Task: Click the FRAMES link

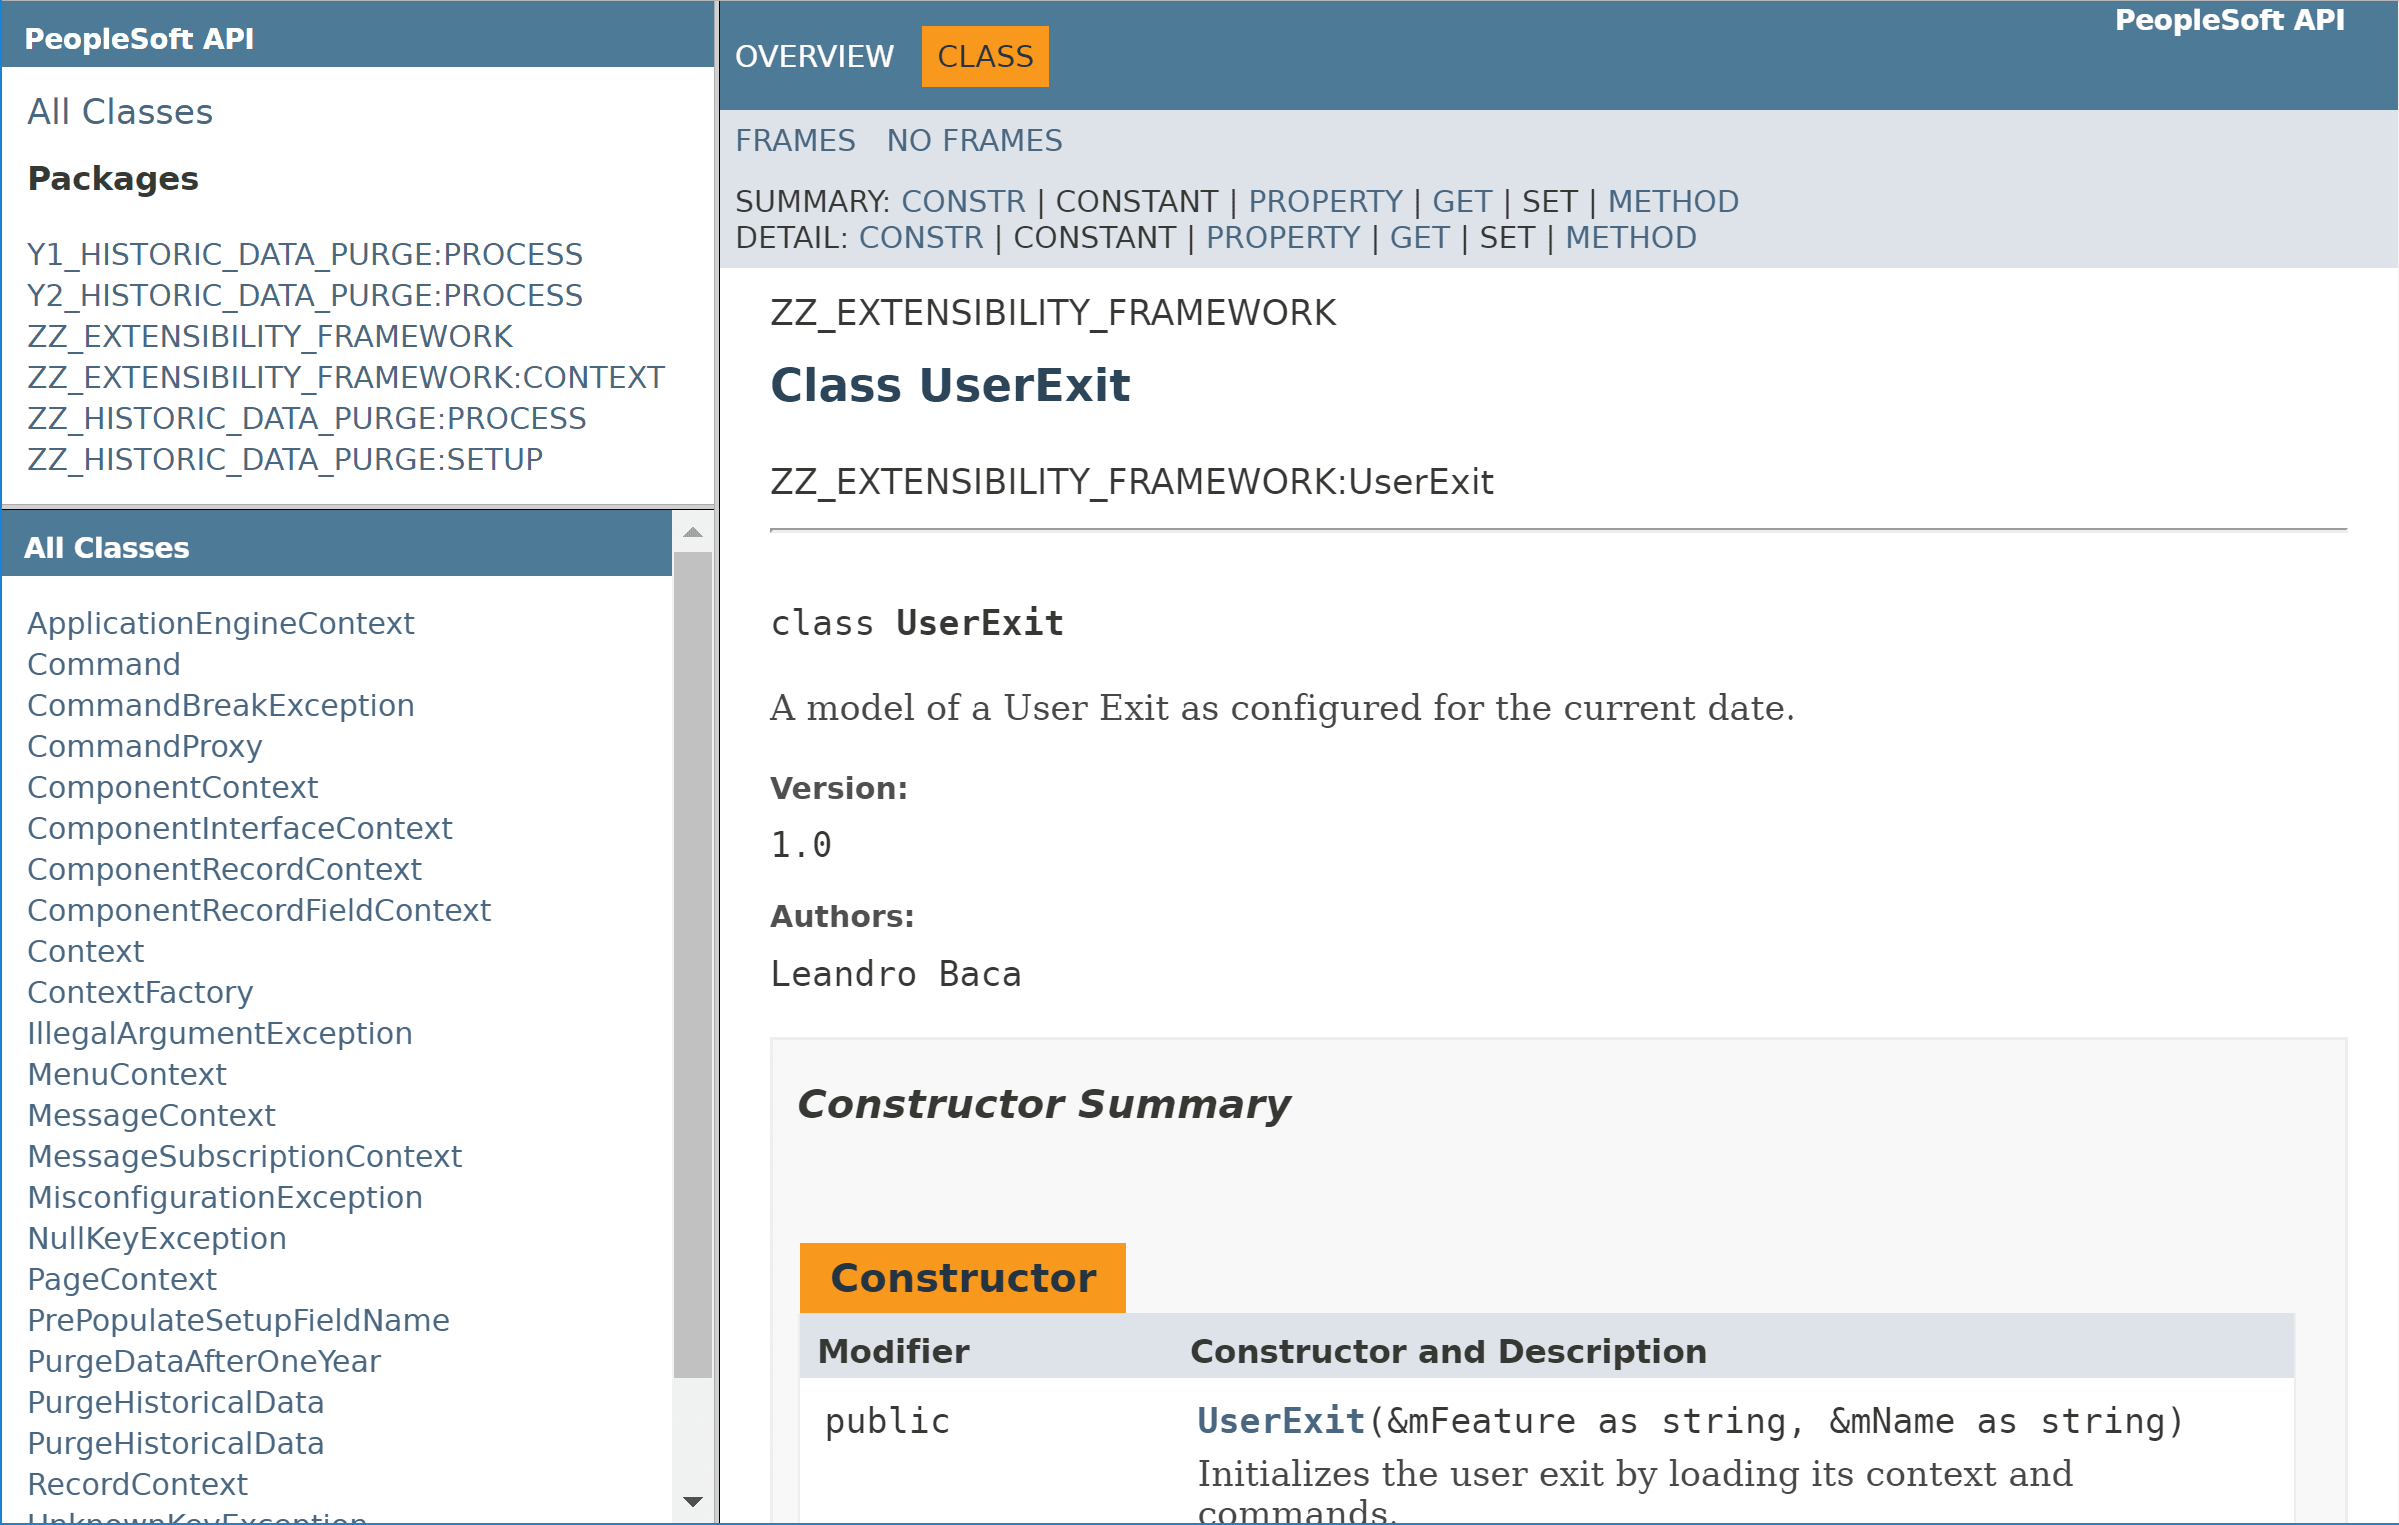Action: pos(795,141)
